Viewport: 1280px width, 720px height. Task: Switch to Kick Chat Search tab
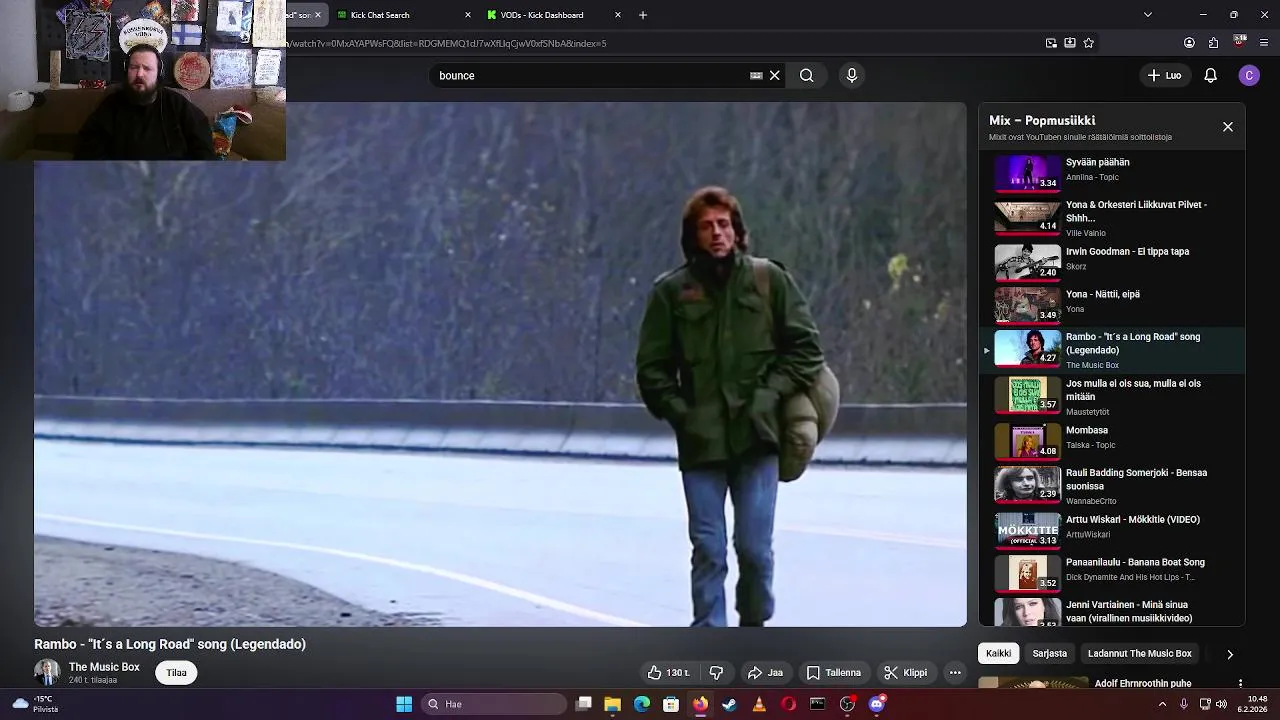click(403, 15)
